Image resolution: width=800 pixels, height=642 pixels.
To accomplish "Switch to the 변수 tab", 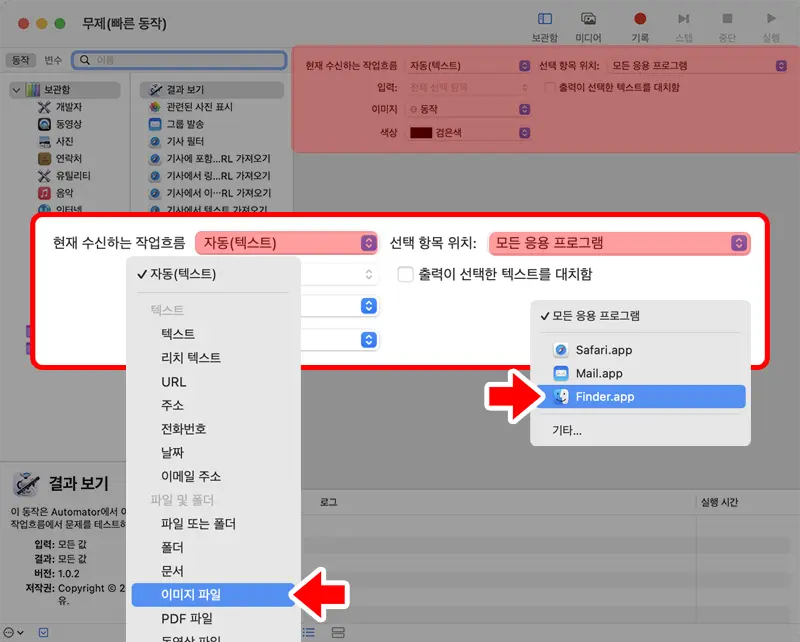I will [x=53, y=60].
